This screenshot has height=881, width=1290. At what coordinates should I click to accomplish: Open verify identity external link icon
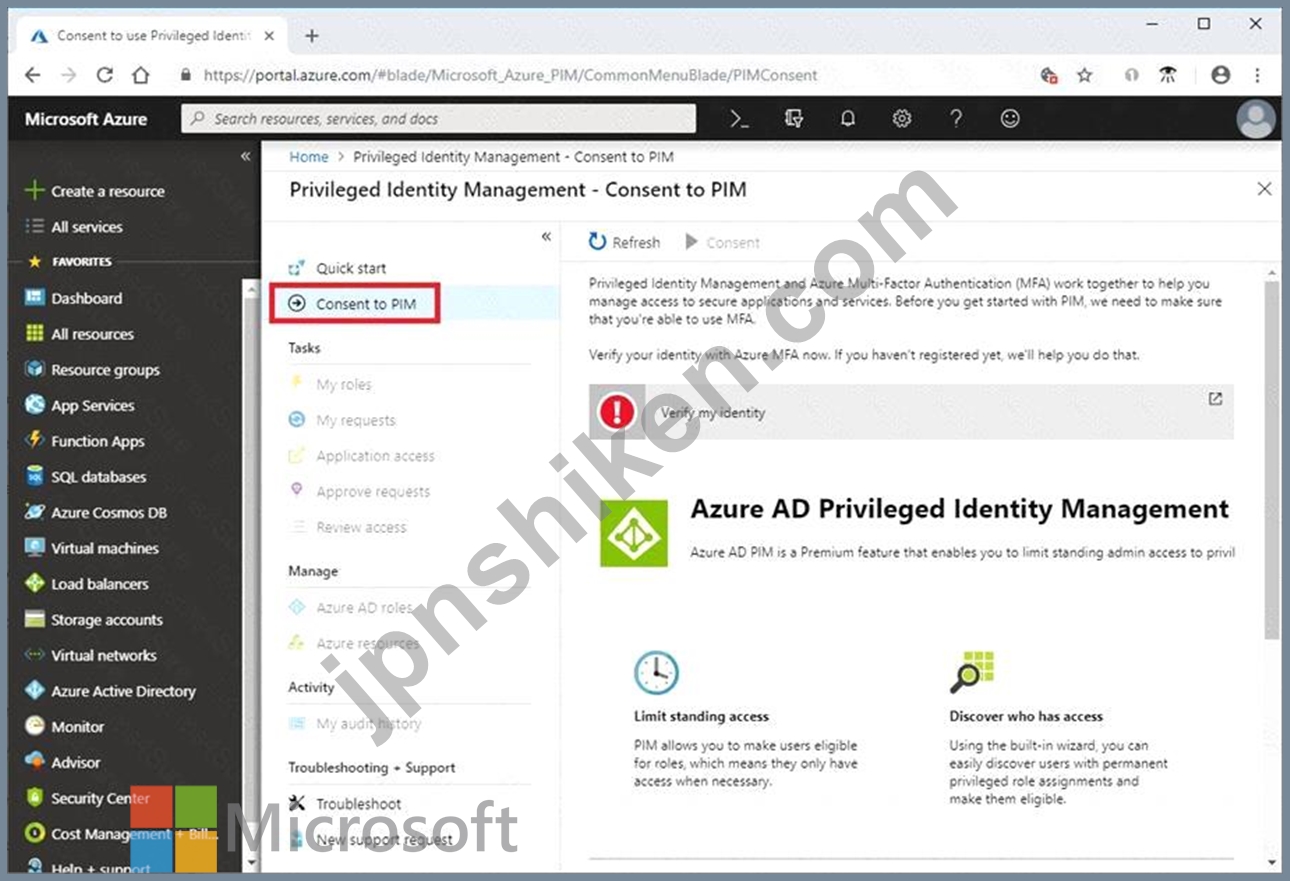coord(1215,399)
